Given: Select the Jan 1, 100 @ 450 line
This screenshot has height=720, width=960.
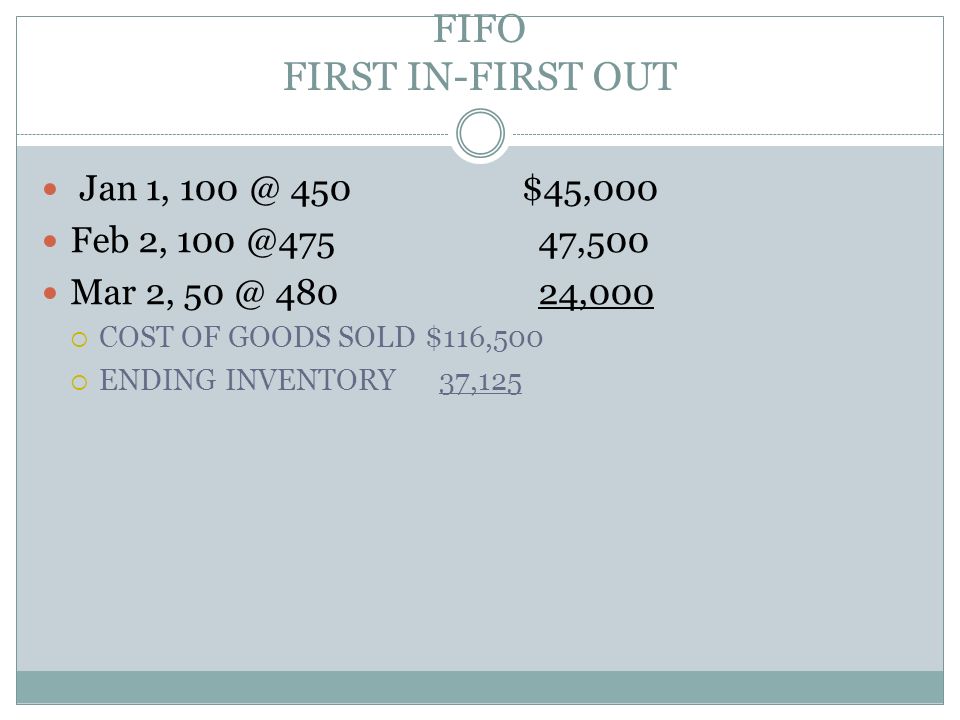Looking at the screenshot, I should pyautogui.click(x=214, y=189).
